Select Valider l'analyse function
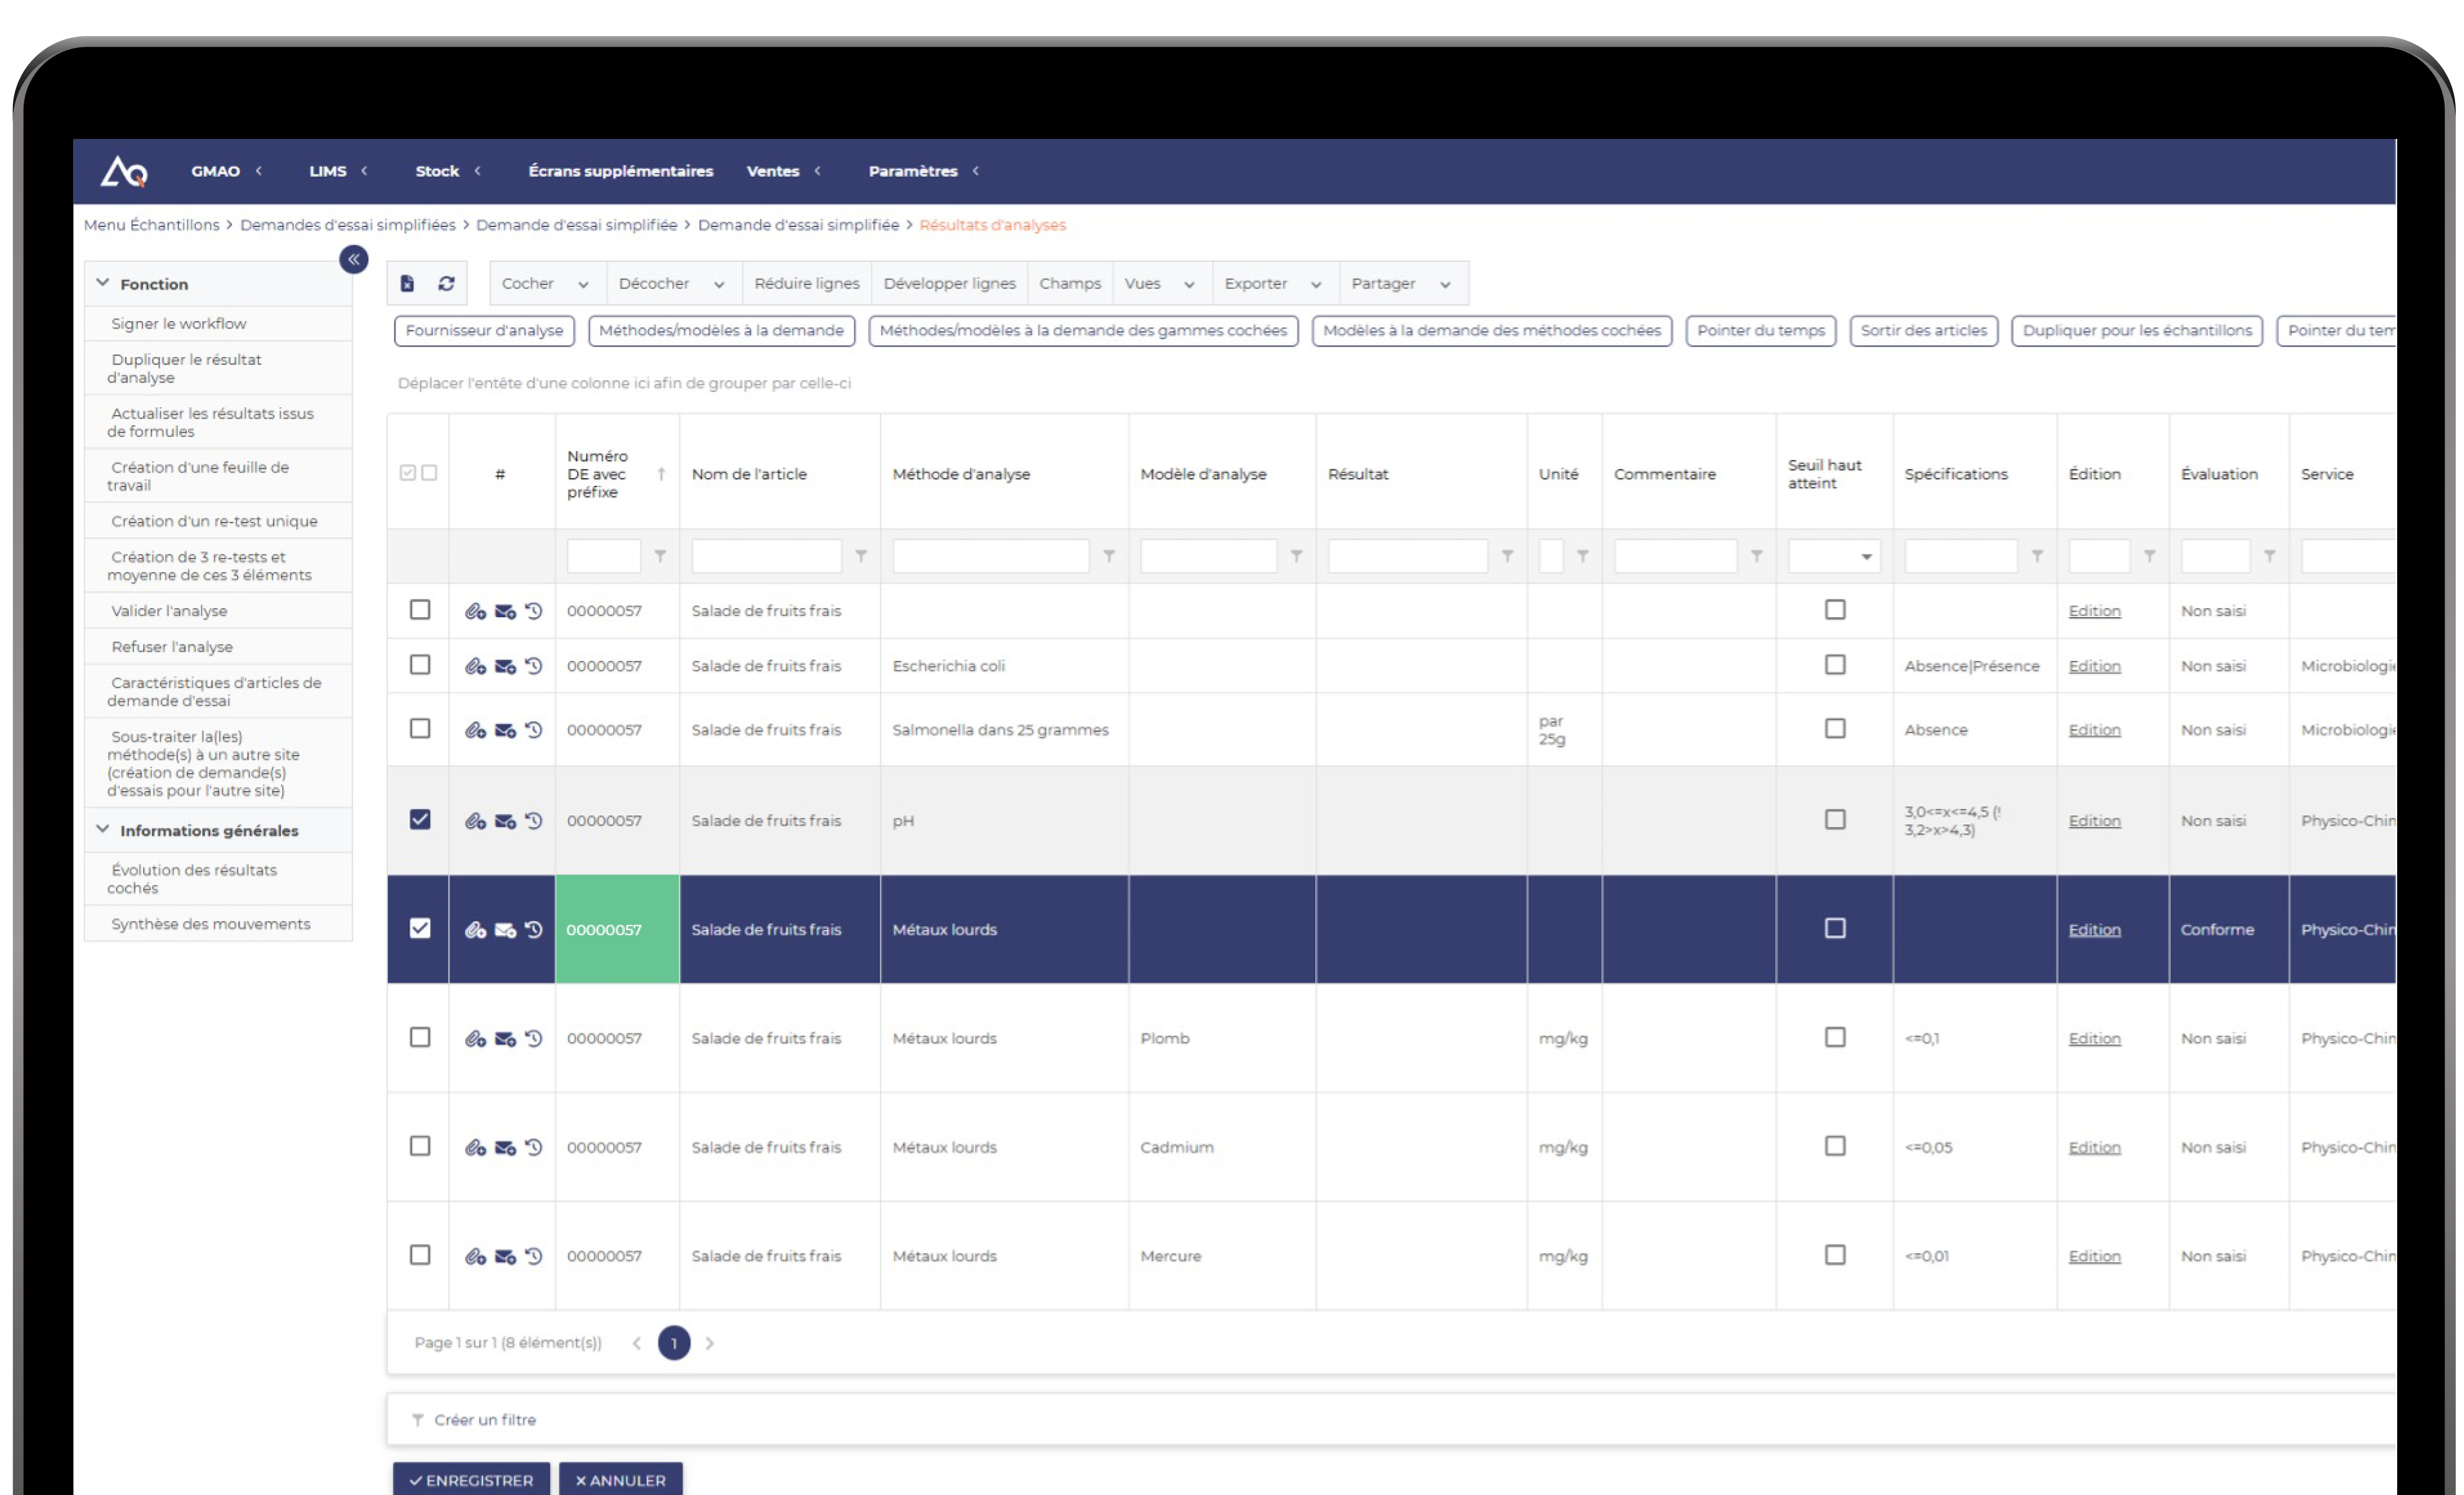Image resolution: width=2464 pixels, height=1495 pixels. 219,611
